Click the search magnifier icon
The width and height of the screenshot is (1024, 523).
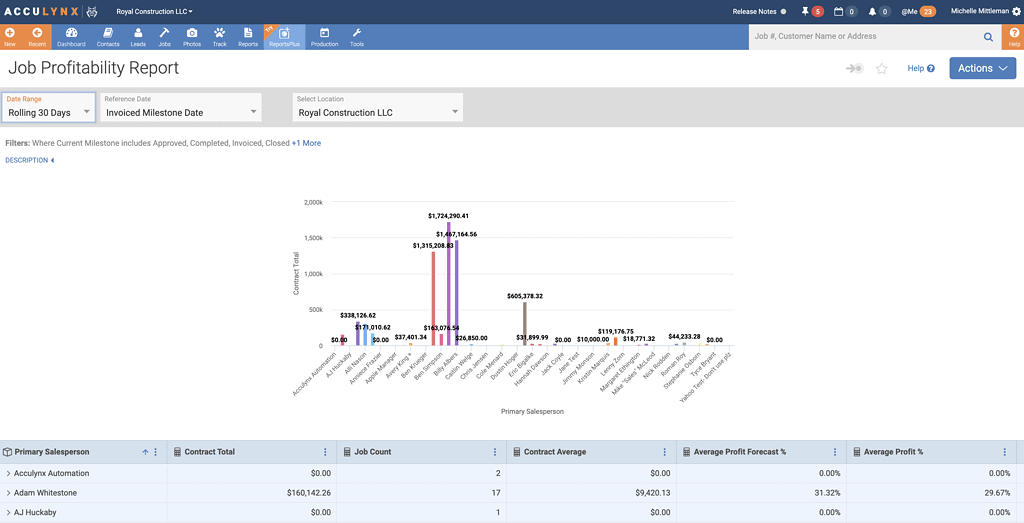[988, 37]
